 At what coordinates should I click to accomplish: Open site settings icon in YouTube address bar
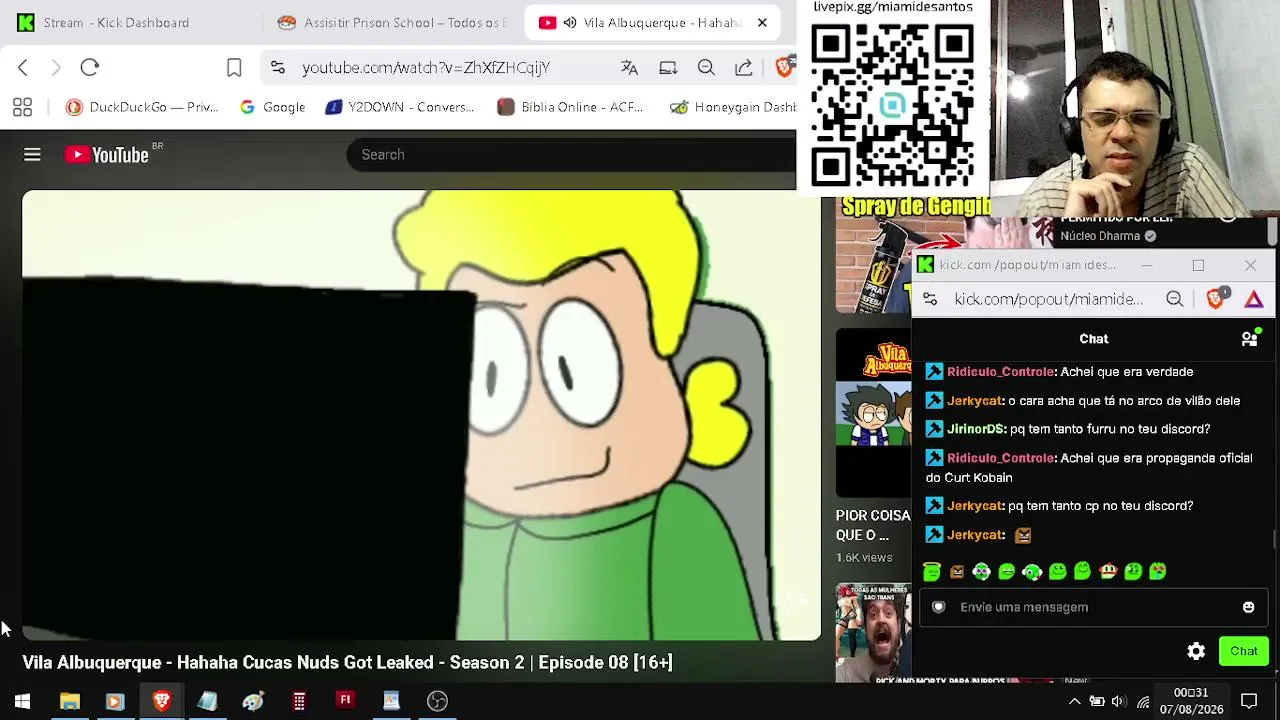[x=278, y=67]
